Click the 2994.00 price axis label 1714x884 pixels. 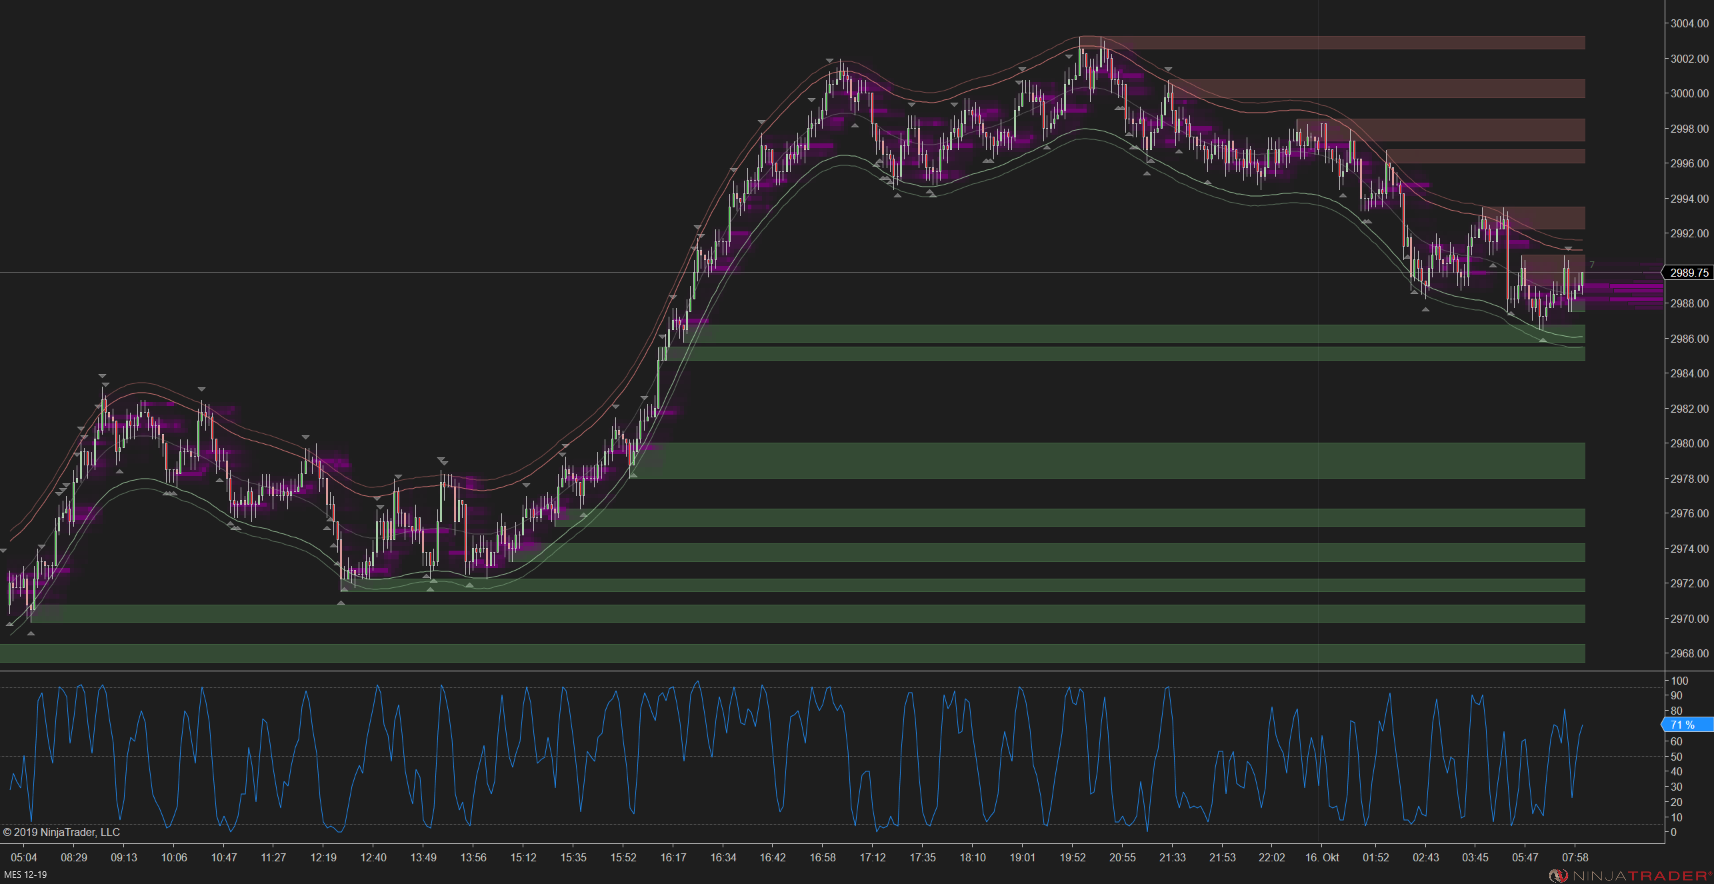(1689, 199)
